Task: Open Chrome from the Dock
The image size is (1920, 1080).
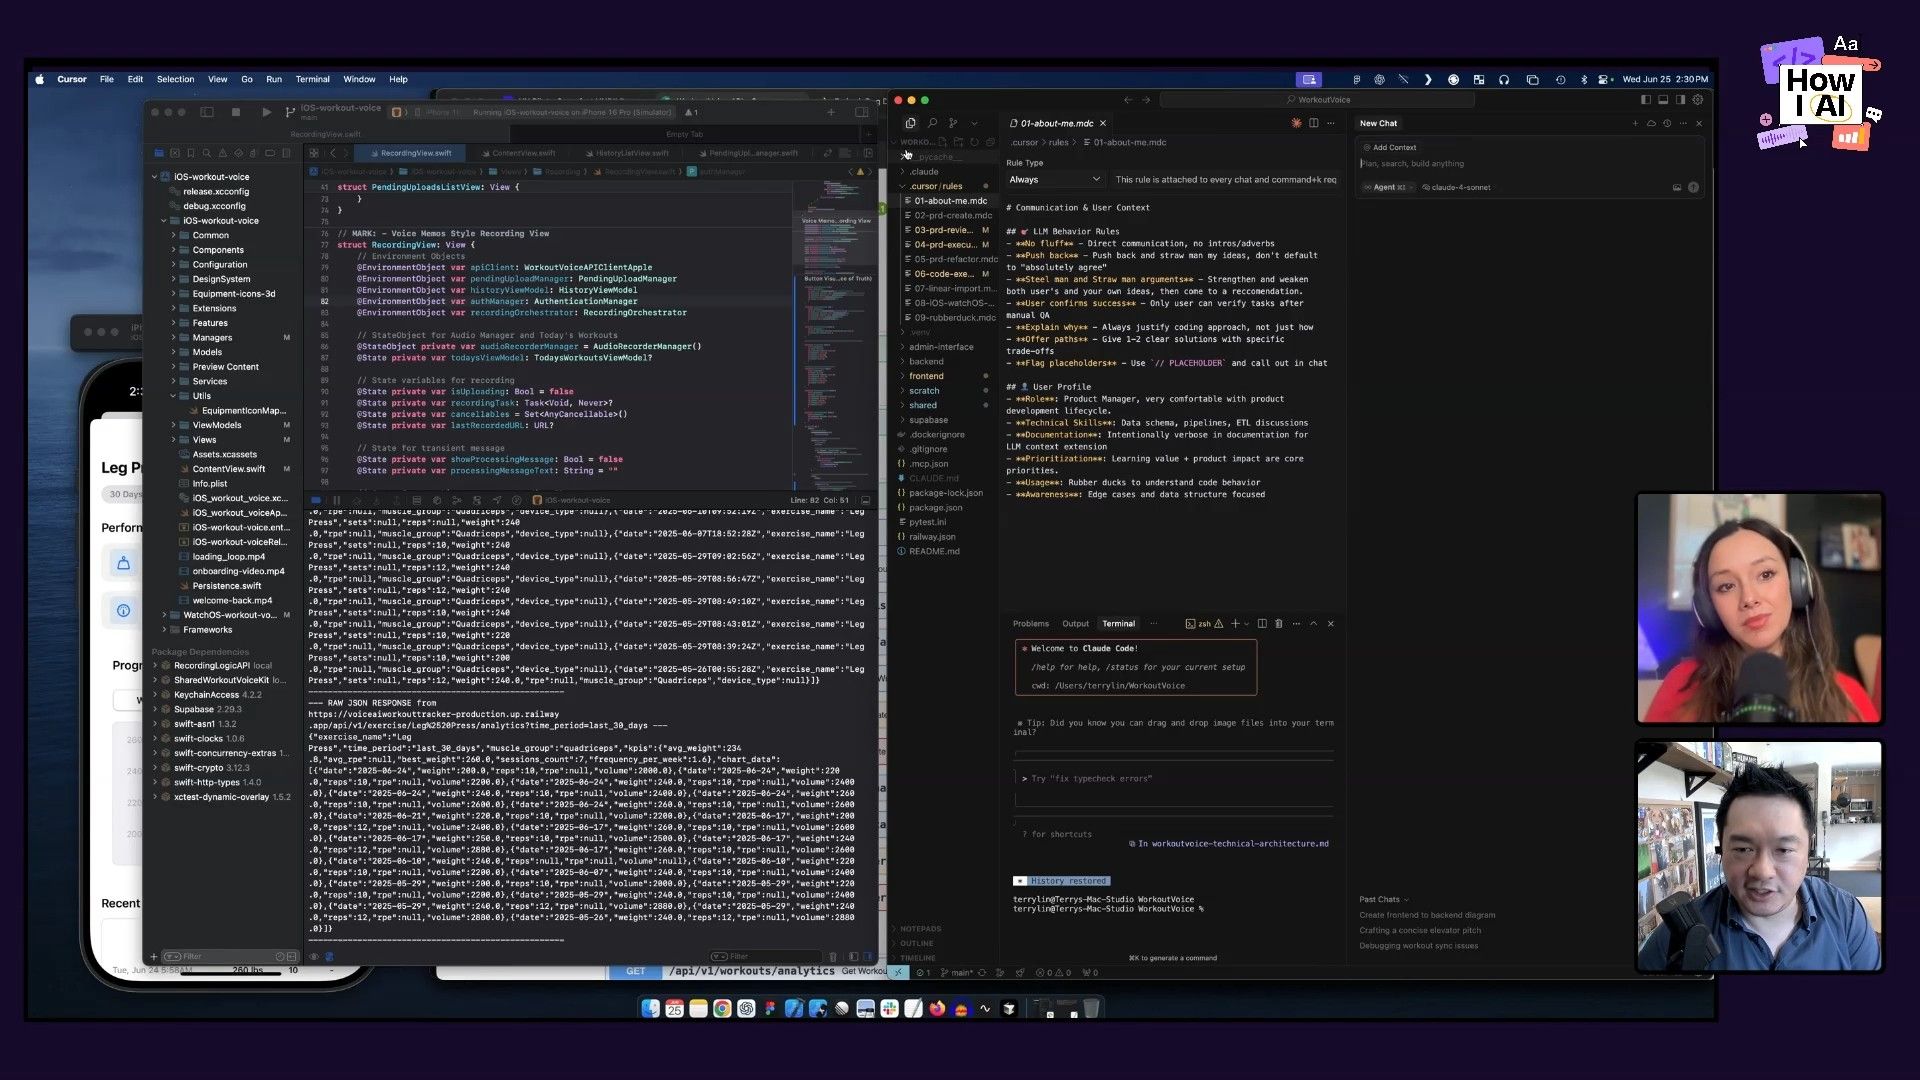Action: click(722, 1008)
